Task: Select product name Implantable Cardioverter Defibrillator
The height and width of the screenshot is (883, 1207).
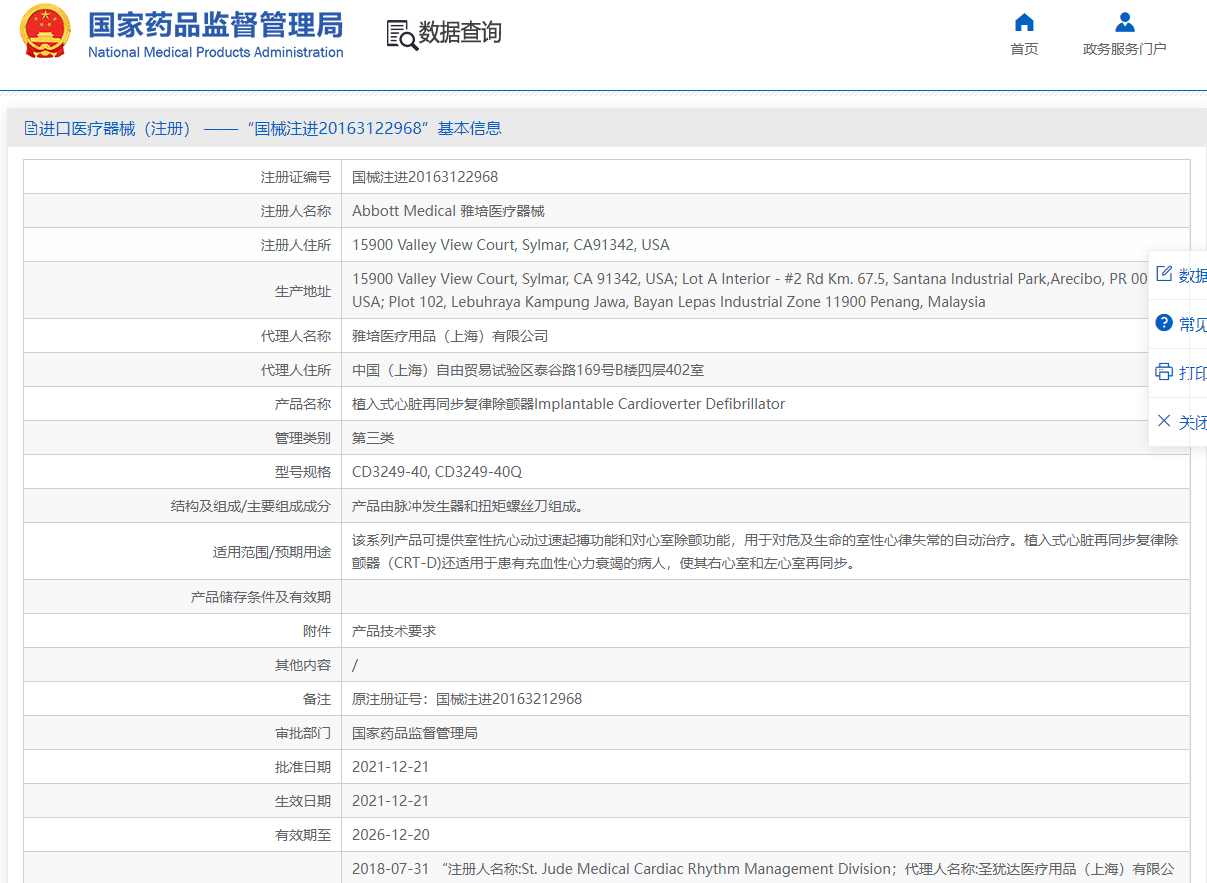Action: click(x=568, y=404)
